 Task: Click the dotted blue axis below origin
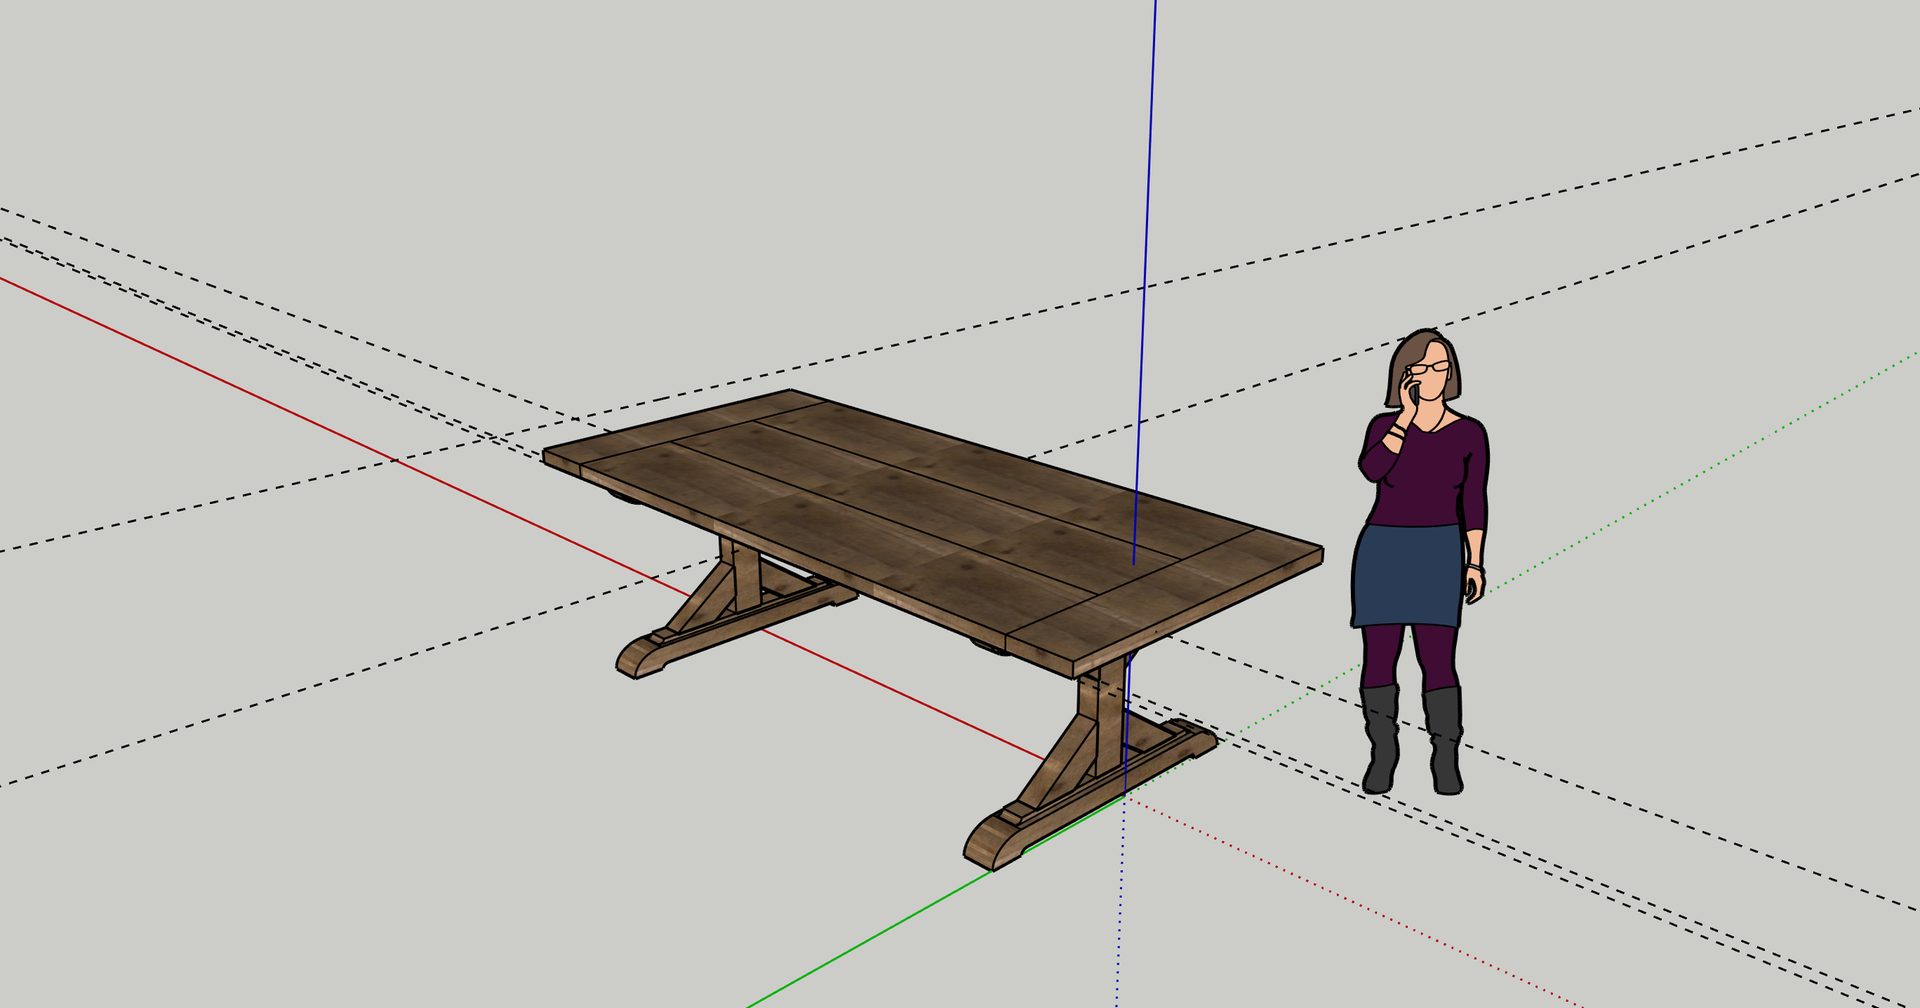pyautogui.click(x=1121, y=900)
